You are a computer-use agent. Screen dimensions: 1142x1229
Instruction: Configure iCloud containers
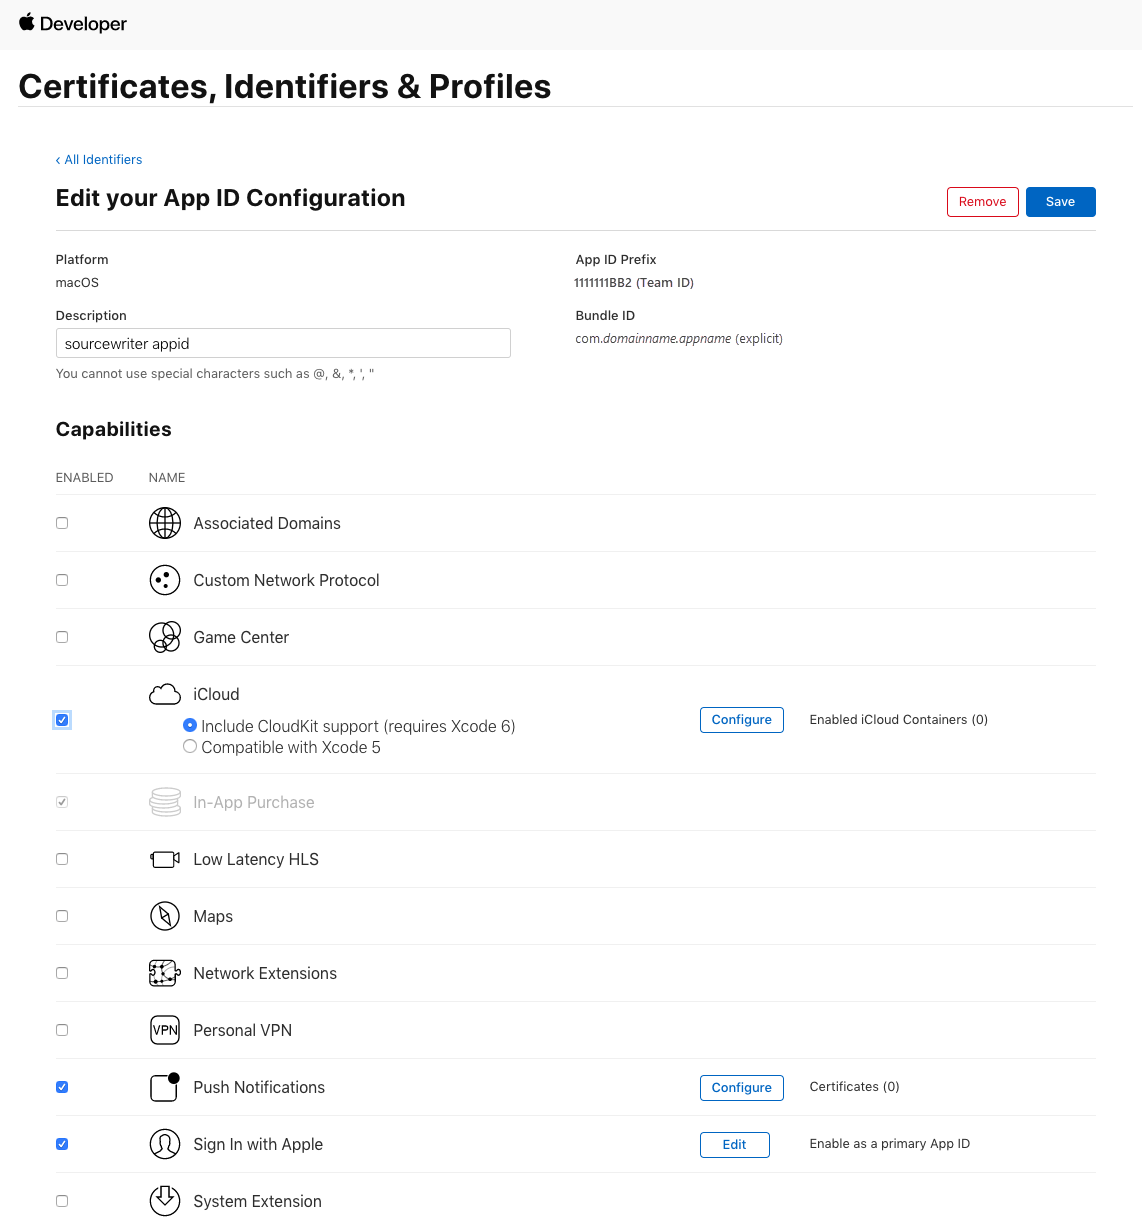(741, 720)
